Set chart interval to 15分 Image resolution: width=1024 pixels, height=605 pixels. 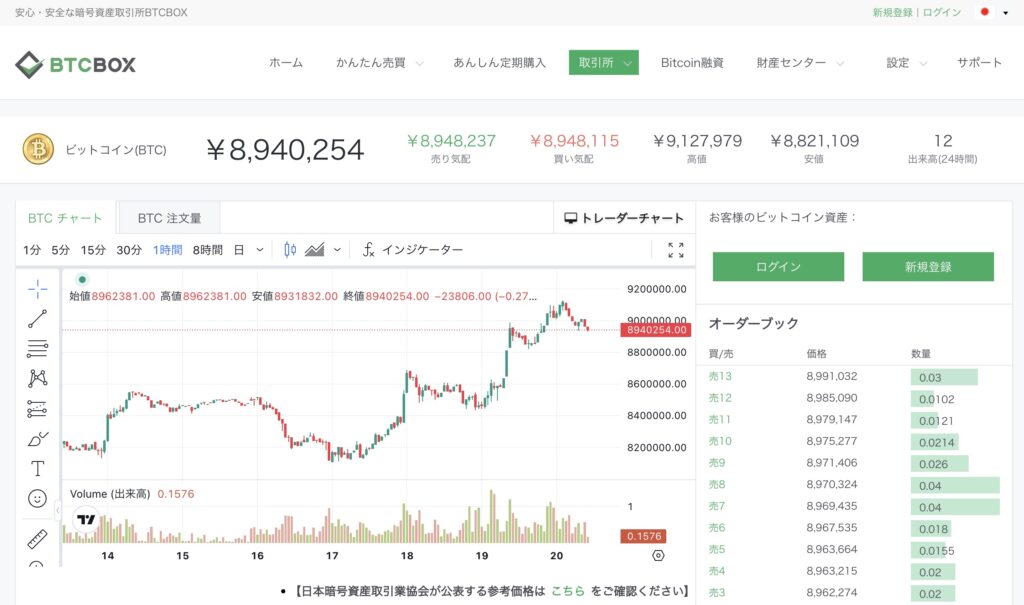tap(93, 250)
